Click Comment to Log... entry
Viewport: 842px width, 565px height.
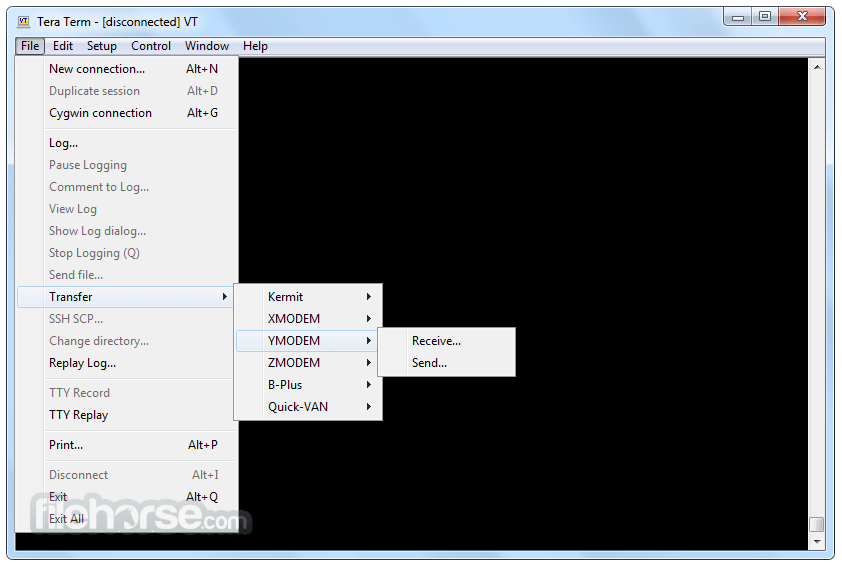pos(127,187)
